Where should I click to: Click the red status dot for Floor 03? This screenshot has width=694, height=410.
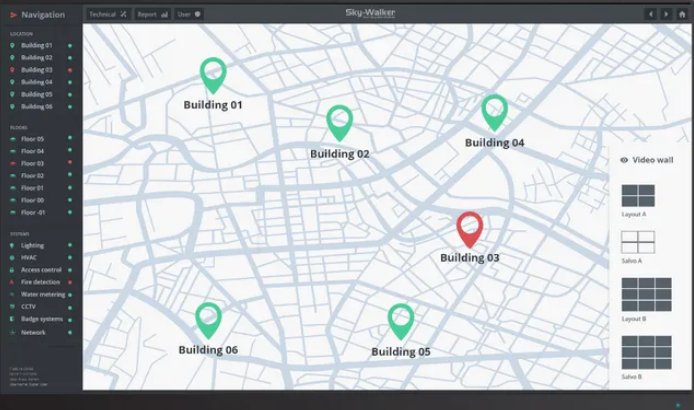(x=70, y=162)
